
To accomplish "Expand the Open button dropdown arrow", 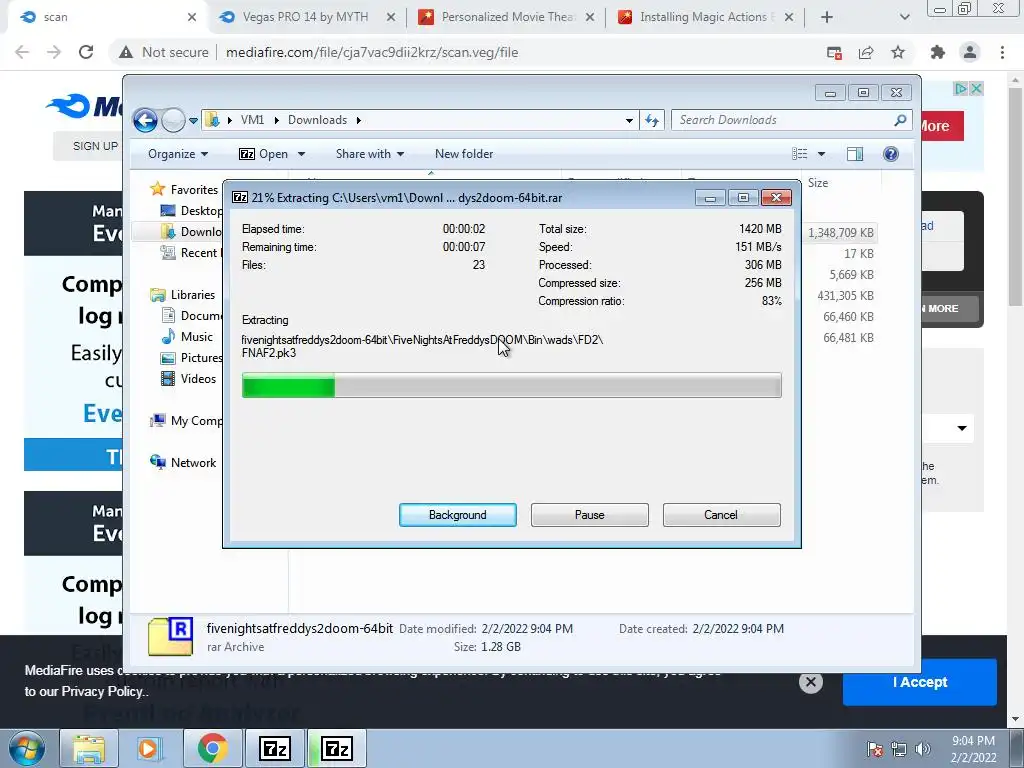I will pos(301,154).
